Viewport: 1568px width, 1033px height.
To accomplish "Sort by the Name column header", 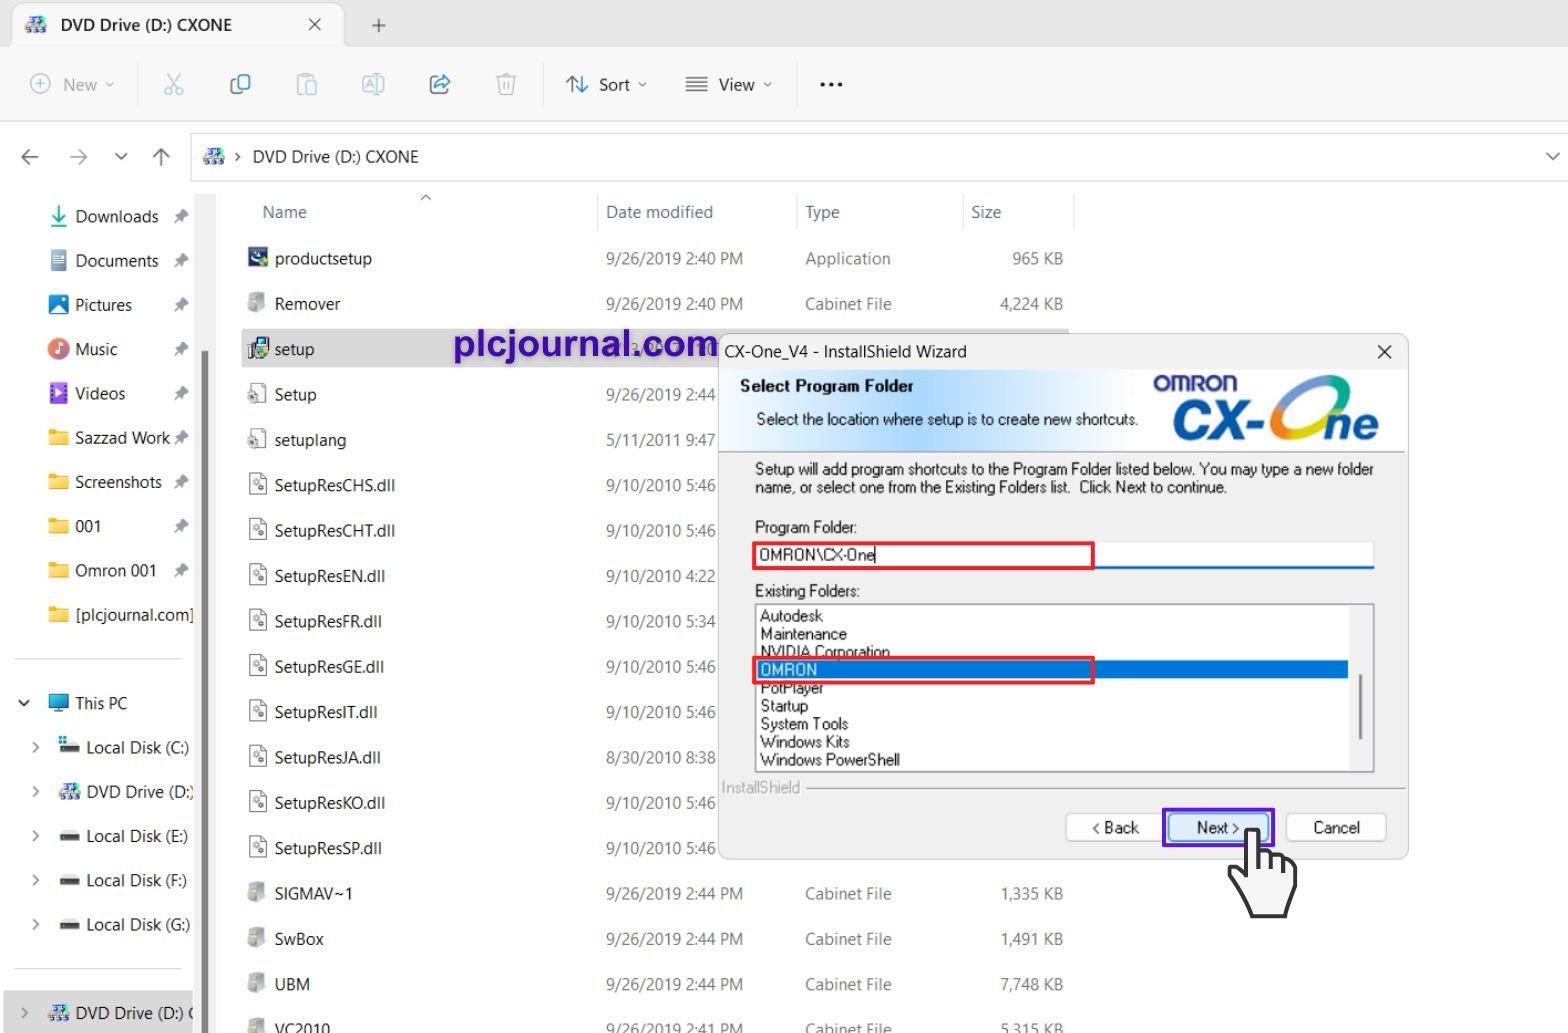I will (x=284, y=213).
